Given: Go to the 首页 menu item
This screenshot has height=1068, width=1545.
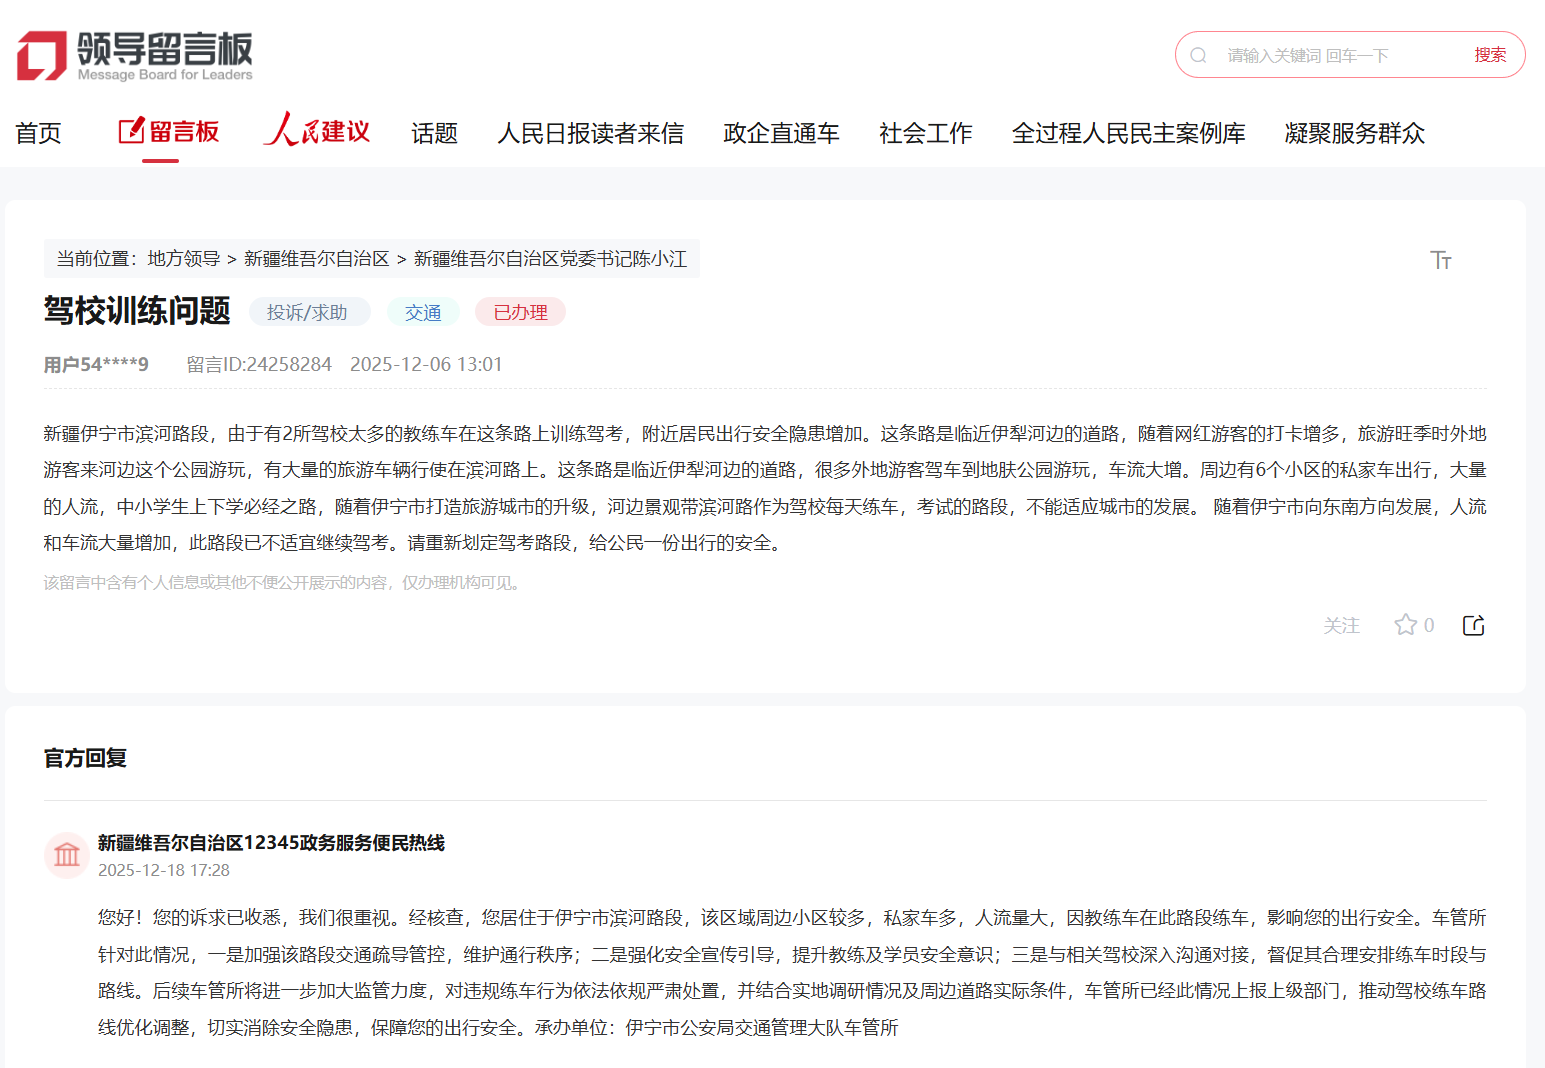Looking at the screenshot, I should [x=38, y=133].
